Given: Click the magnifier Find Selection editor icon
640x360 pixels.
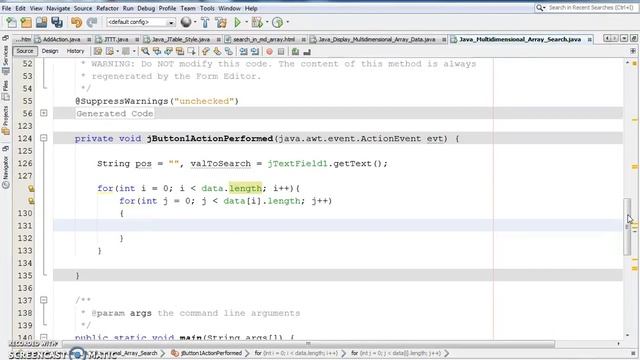Looking at the screenshot, I should pos(145,51).
